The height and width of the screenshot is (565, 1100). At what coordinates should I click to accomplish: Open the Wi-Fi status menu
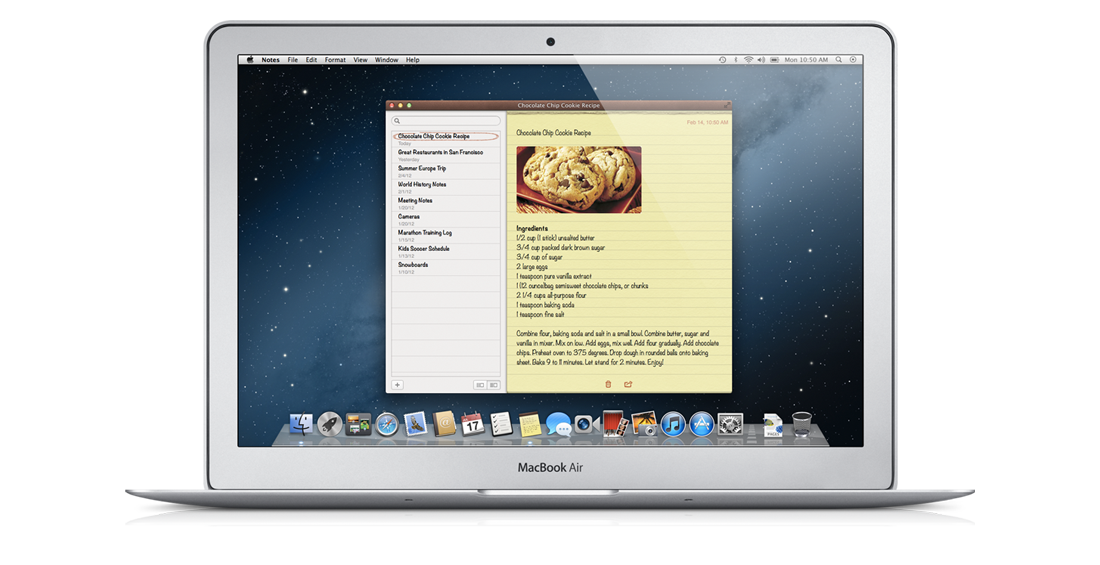(747, 60)
